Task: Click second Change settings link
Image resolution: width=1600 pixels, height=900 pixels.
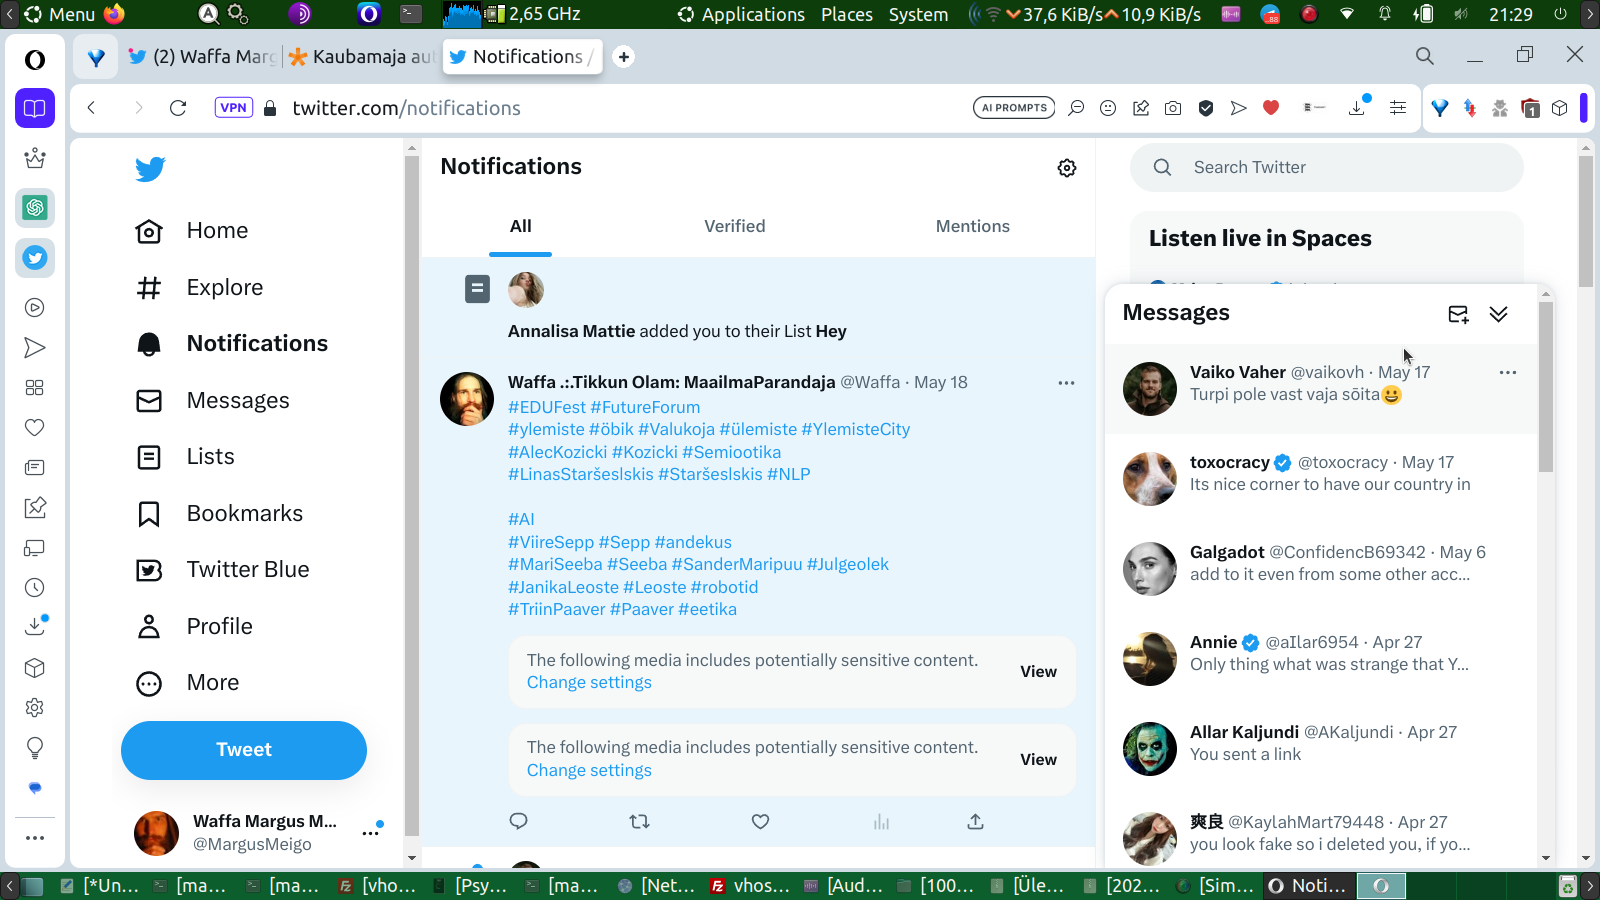Action: pyautogui.click(x=589, y=771)
